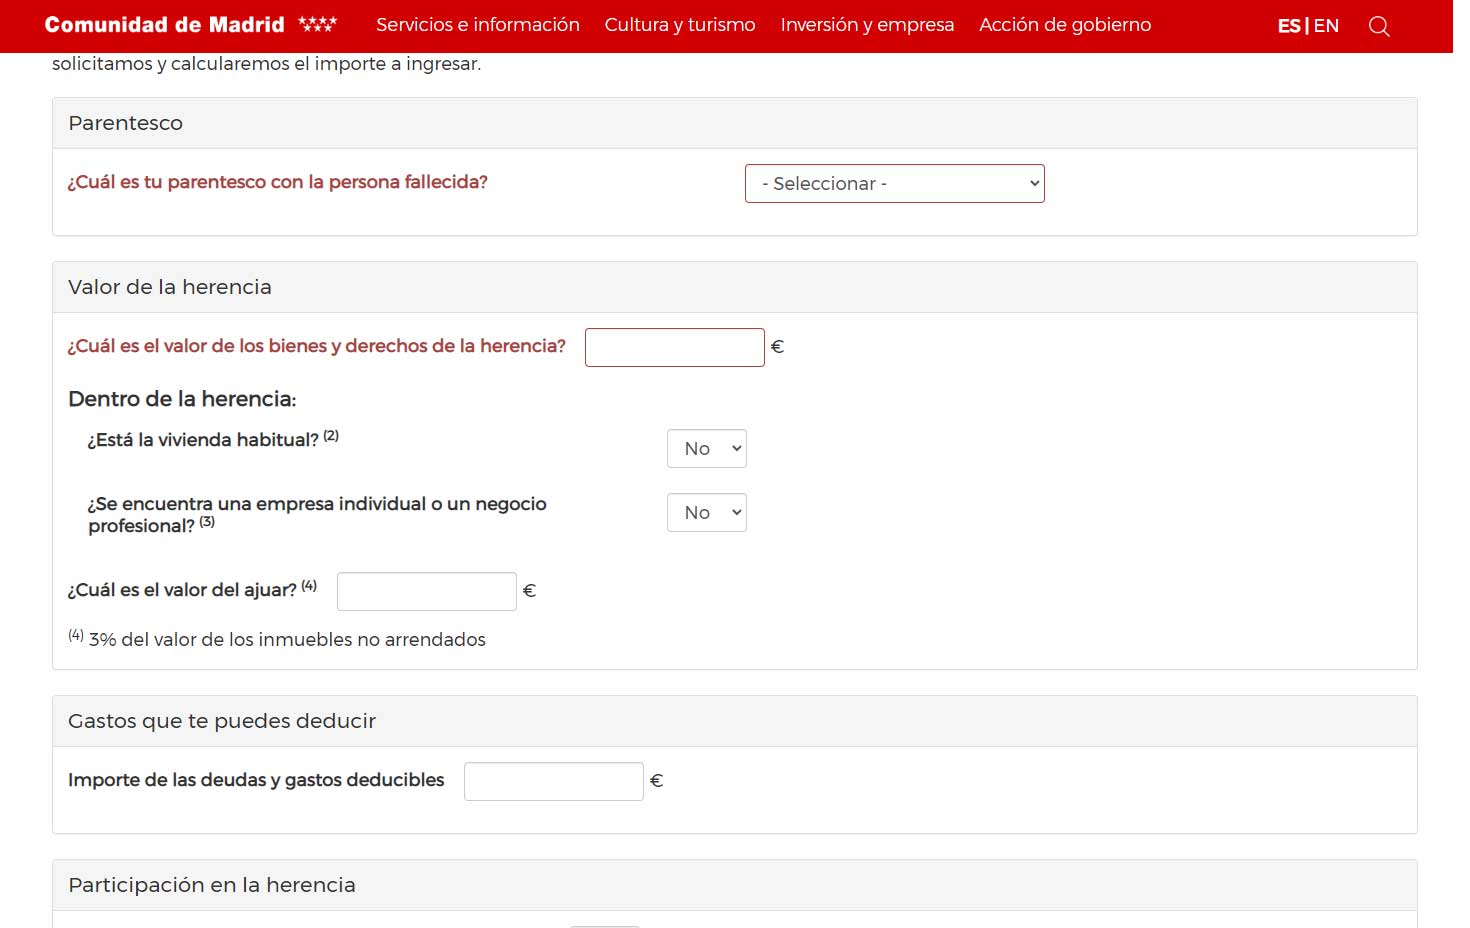Click the Comunidad de Madrid logo
Viewport: 1470px width, 928px height.
pyautogui.click(x=190, y=25)
